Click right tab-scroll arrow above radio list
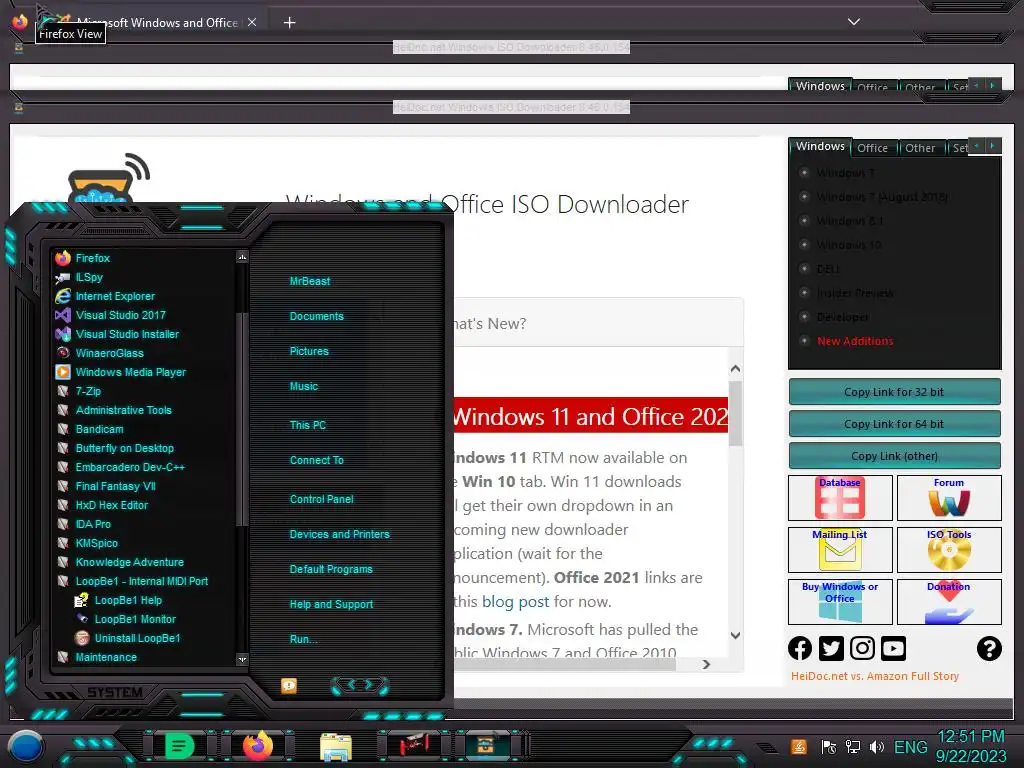 992,146
